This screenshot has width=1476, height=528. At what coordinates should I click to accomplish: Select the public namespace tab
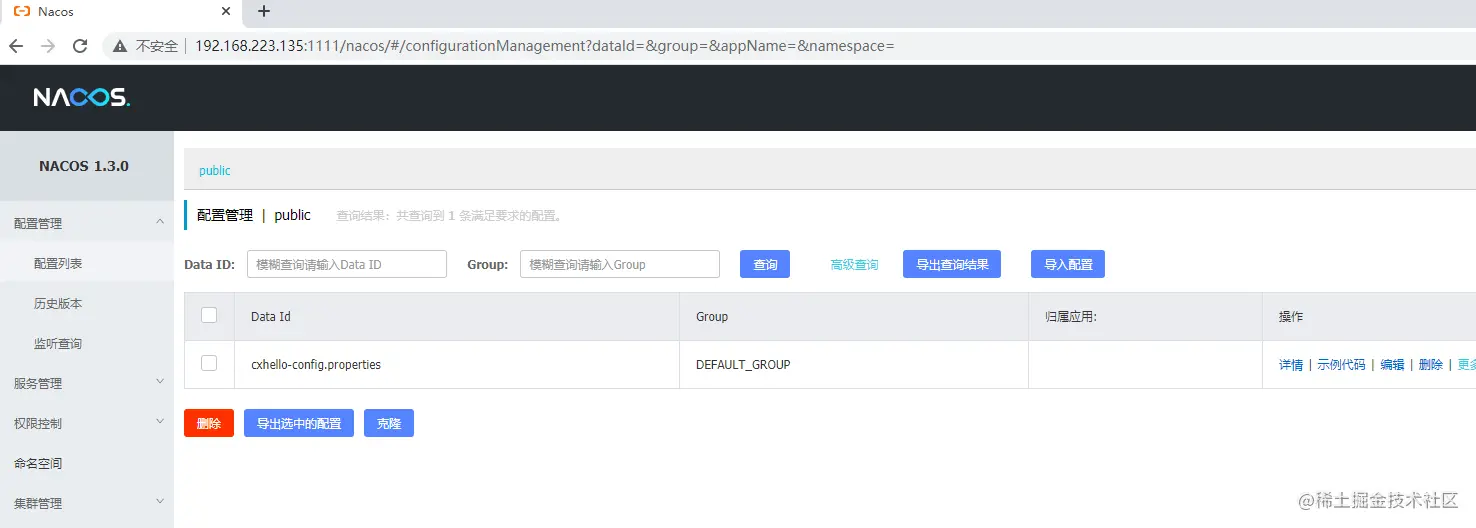[215, 171]
